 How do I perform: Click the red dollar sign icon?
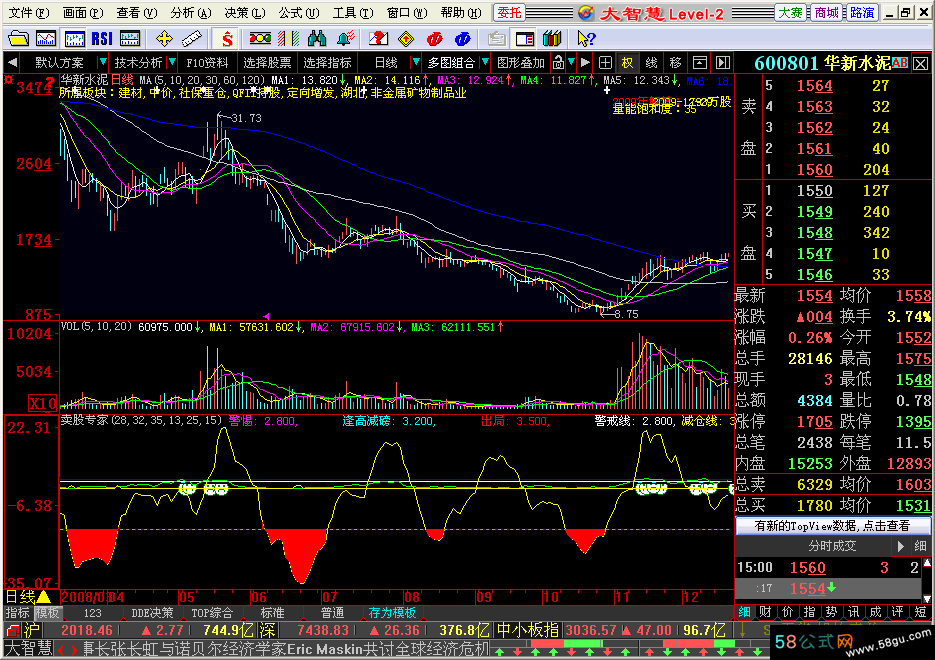pyautogui.click(x=227, y=39)
